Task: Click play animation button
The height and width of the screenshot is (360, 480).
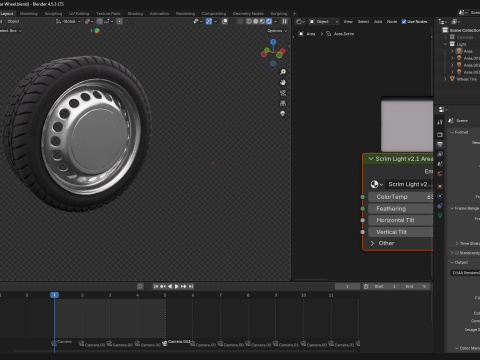Action: (177, 286)
